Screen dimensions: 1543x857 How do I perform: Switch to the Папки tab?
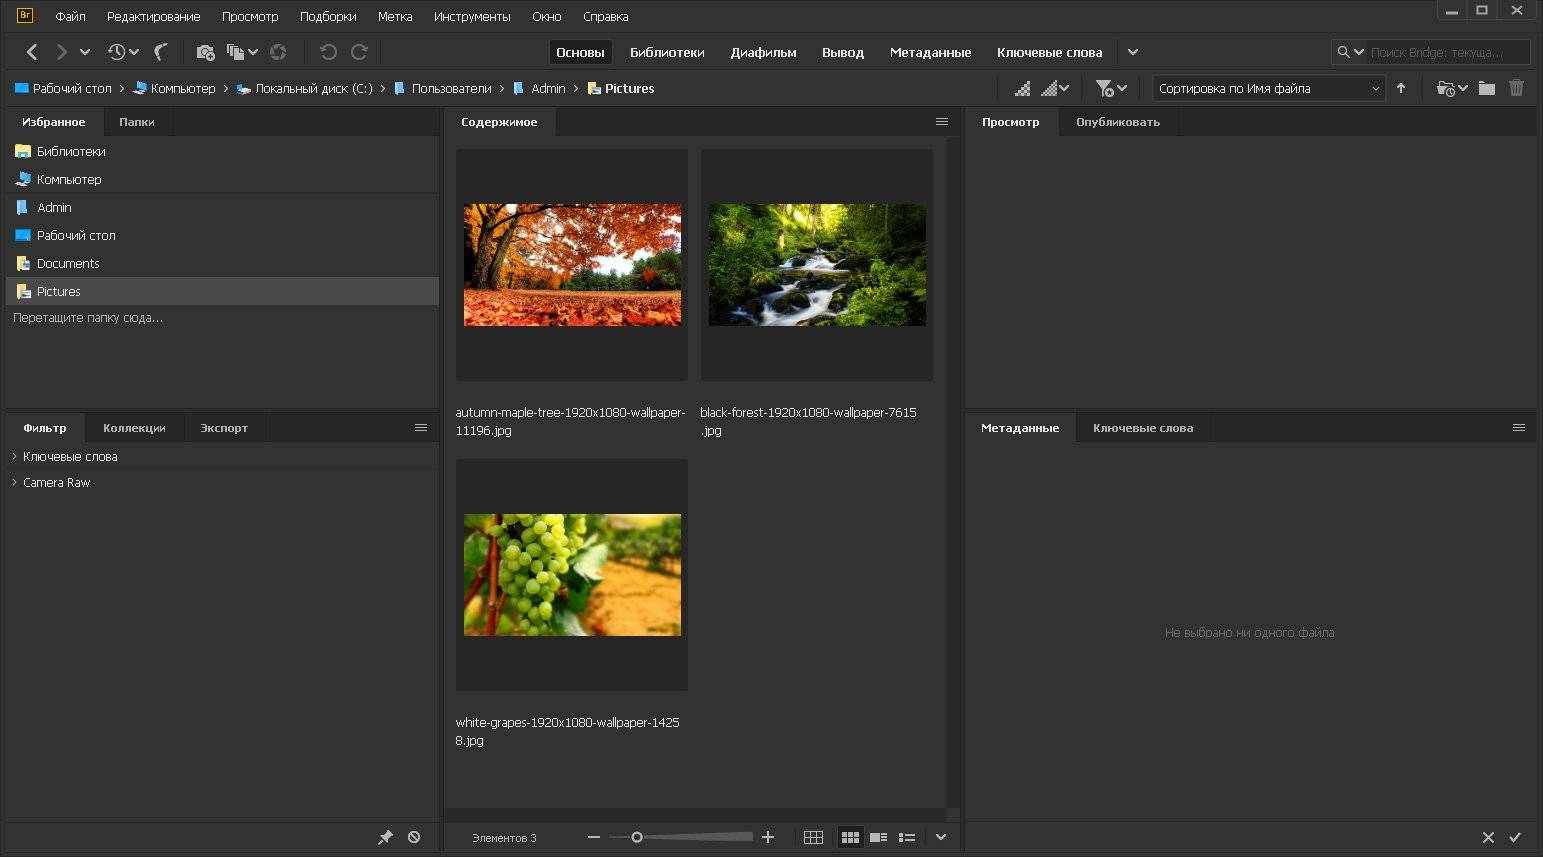(137, 122)
